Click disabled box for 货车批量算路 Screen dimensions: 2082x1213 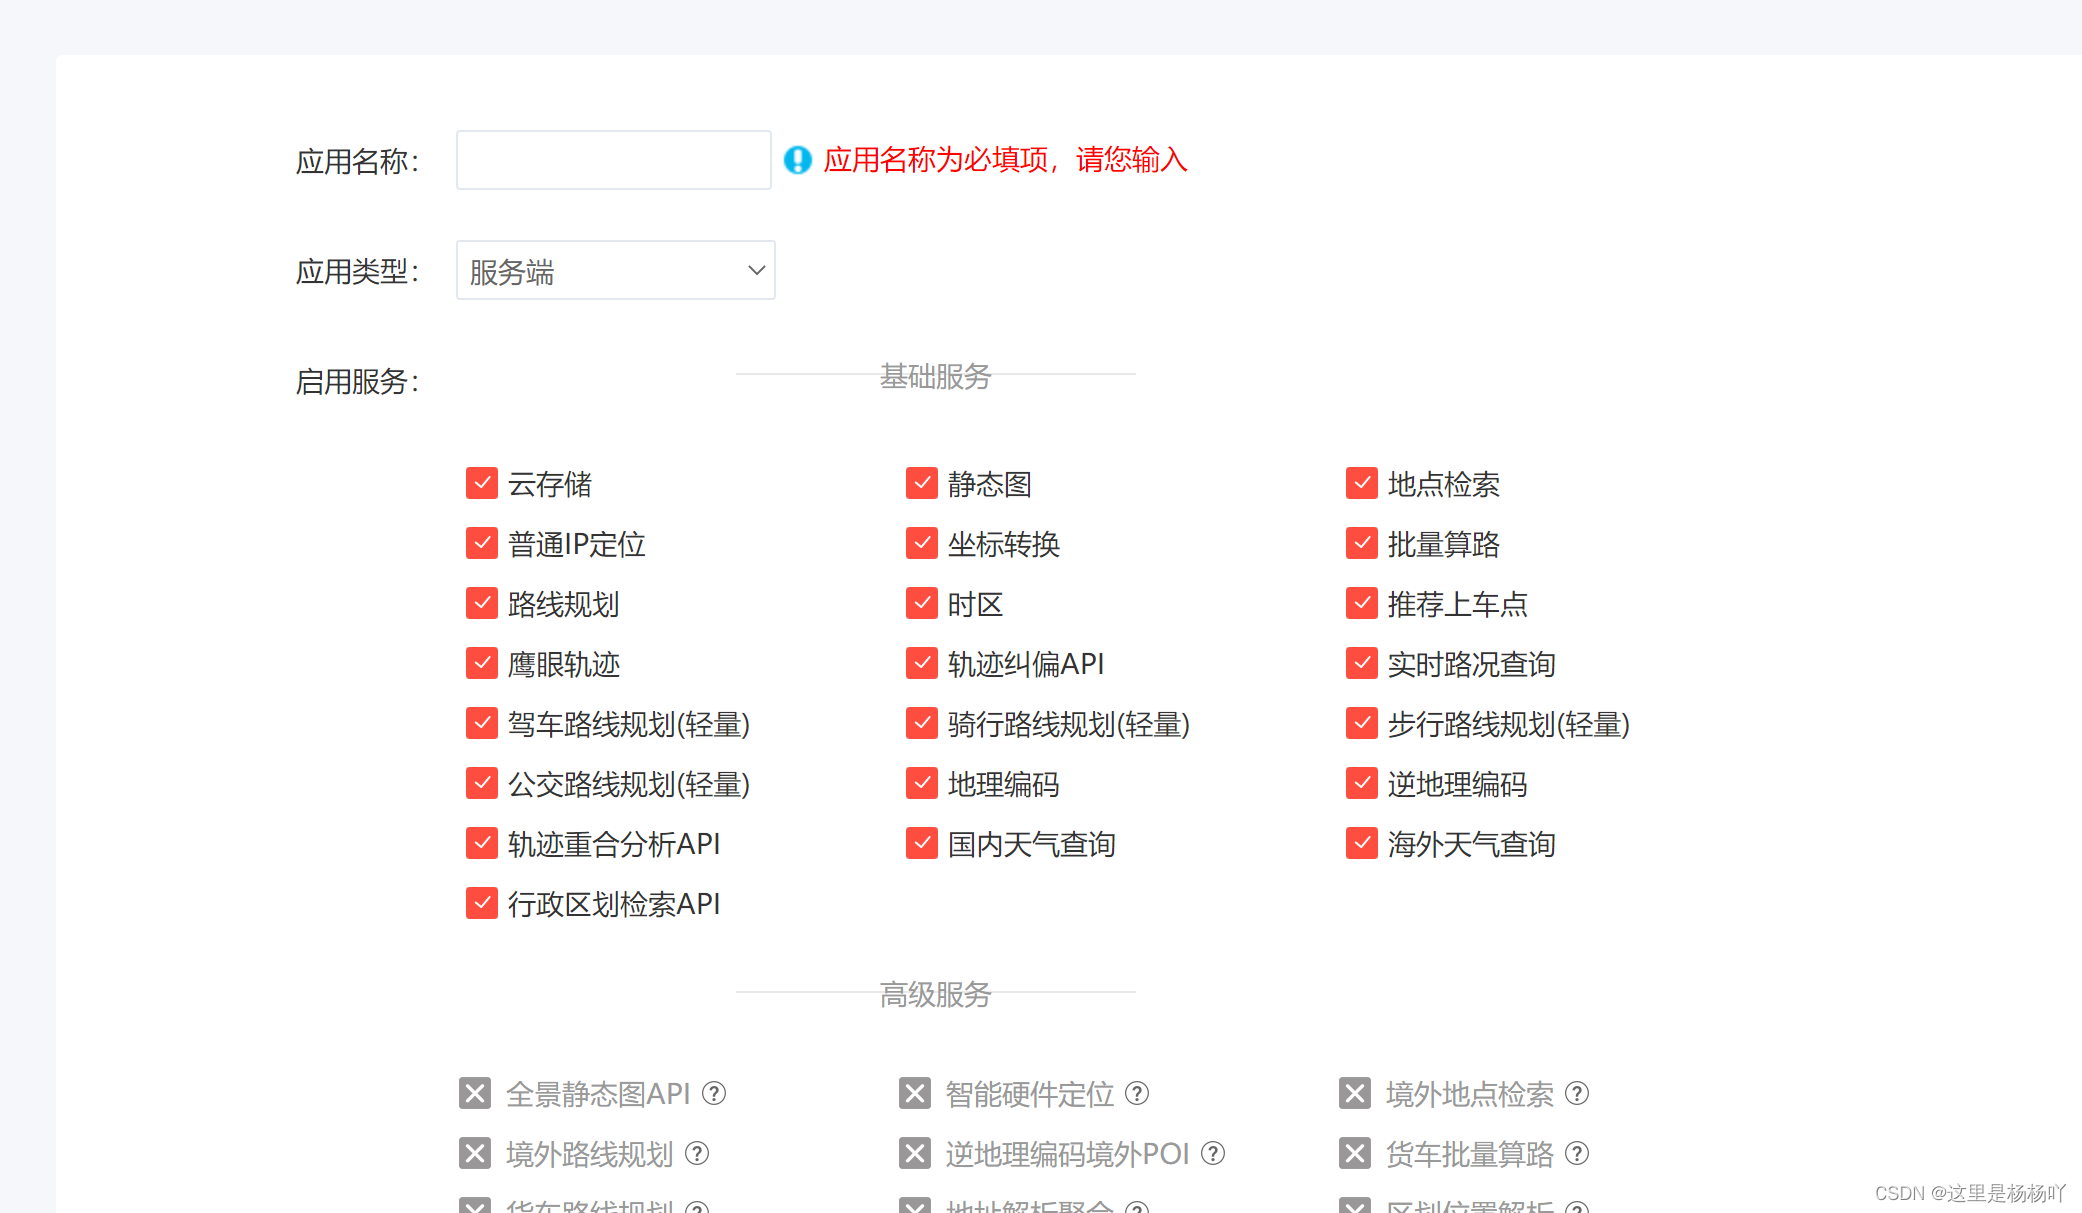tap(1355, 1153)
